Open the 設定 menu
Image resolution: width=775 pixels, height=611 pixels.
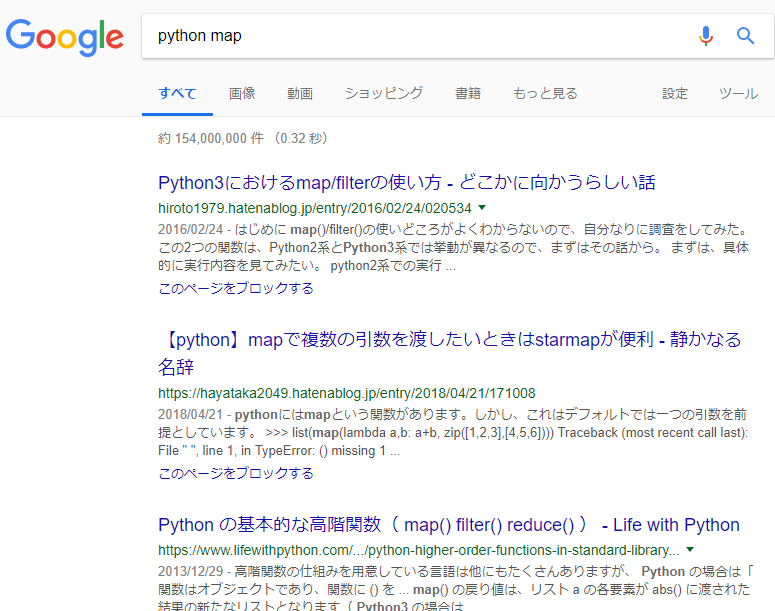675,93
